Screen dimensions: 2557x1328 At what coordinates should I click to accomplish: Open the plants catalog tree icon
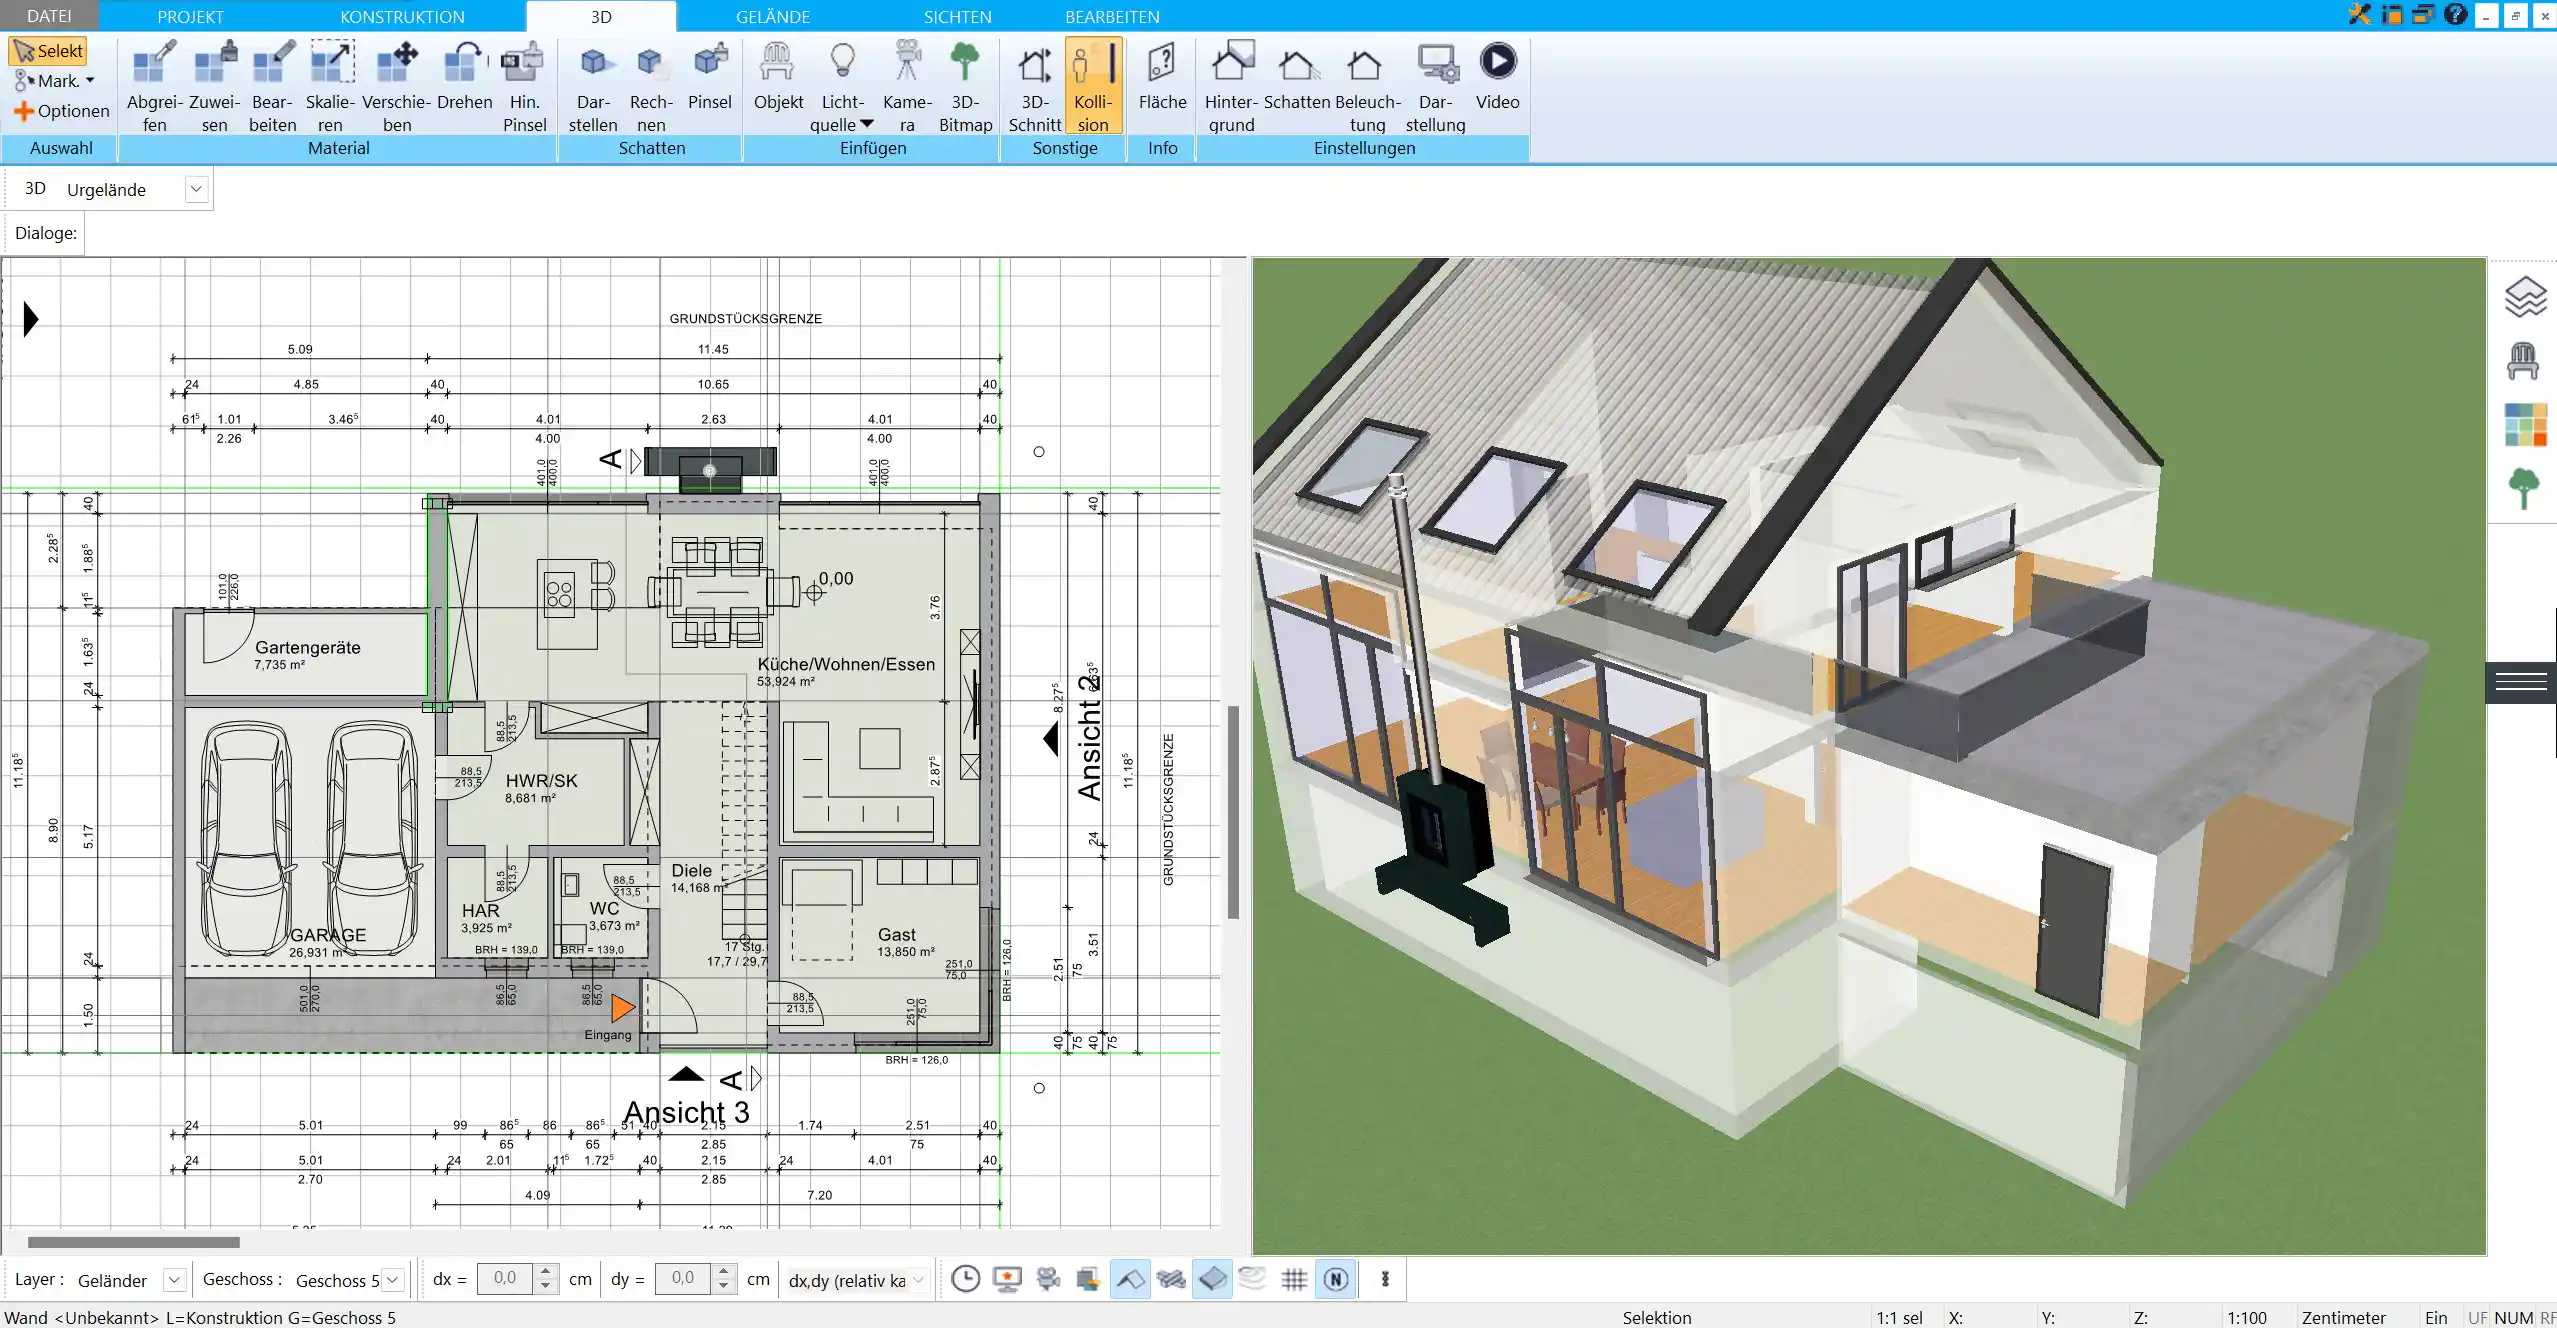(x=2524, y=489)
